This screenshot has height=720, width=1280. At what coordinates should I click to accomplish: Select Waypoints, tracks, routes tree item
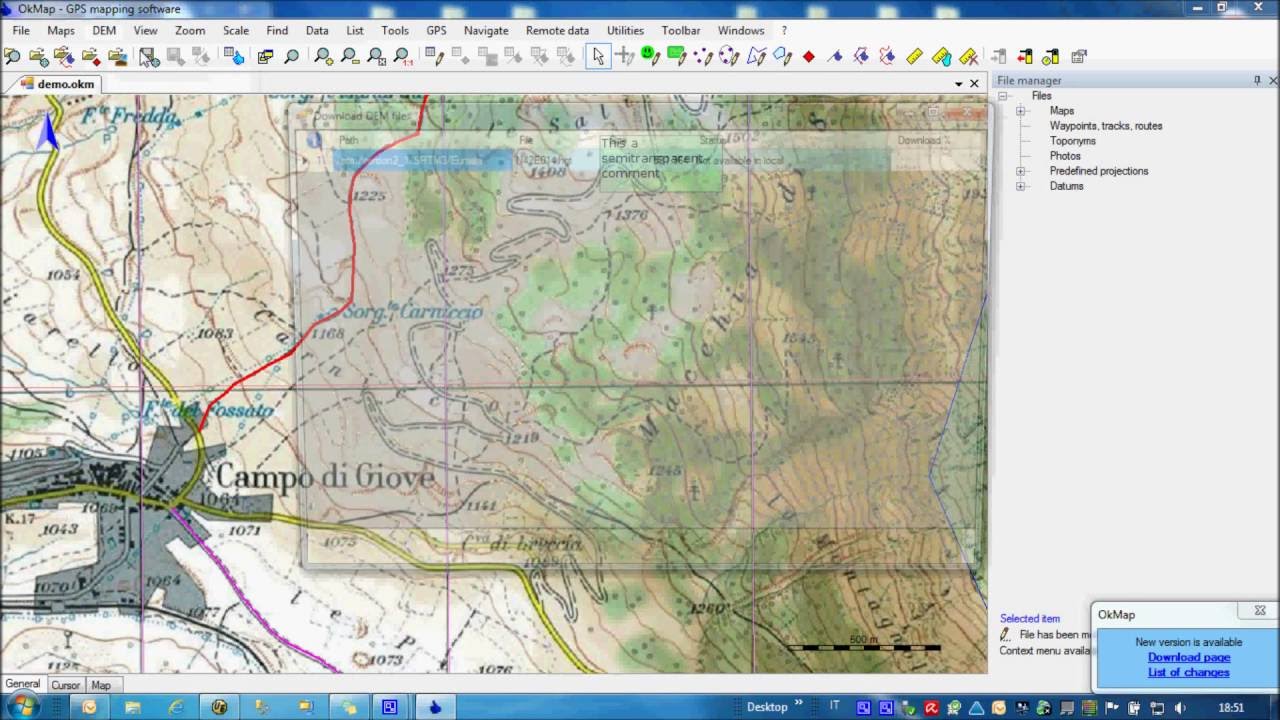pyautogui.click(x=1106, y=126)
